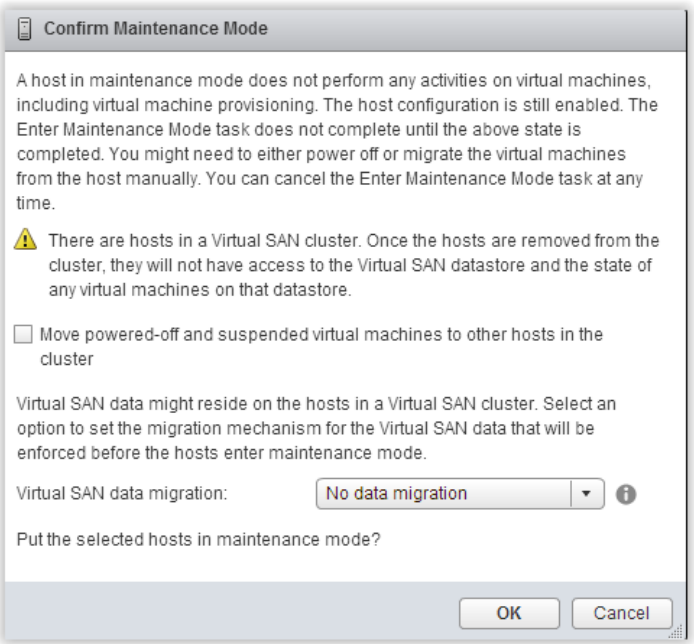Click 'Put the selected hosts in maintenance mode?' text
This screenshot has width=694, height=644.
pyautogui.click(x=198, y=540)
